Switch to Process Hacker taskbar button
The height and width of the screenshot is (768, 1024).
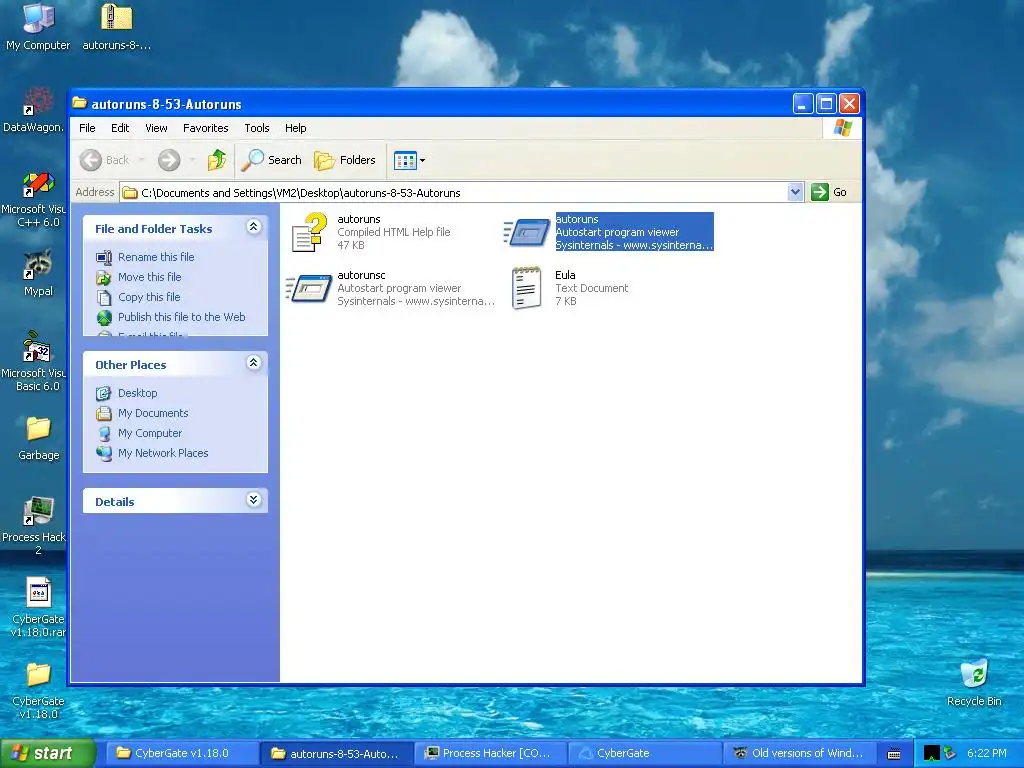[490, 753]
